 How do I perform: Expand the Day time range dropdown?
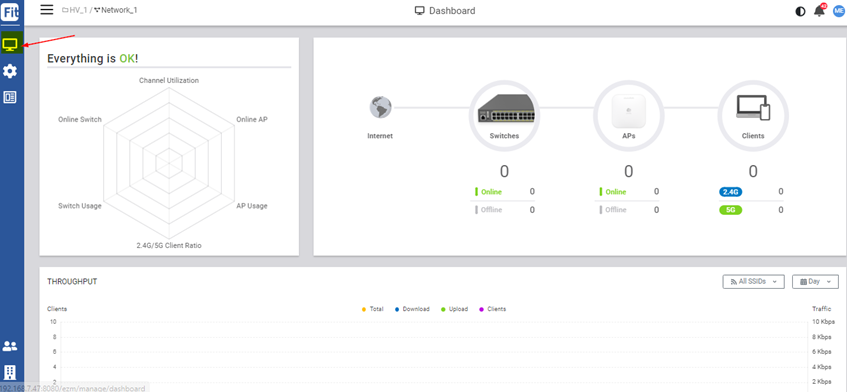coord(815,281)
